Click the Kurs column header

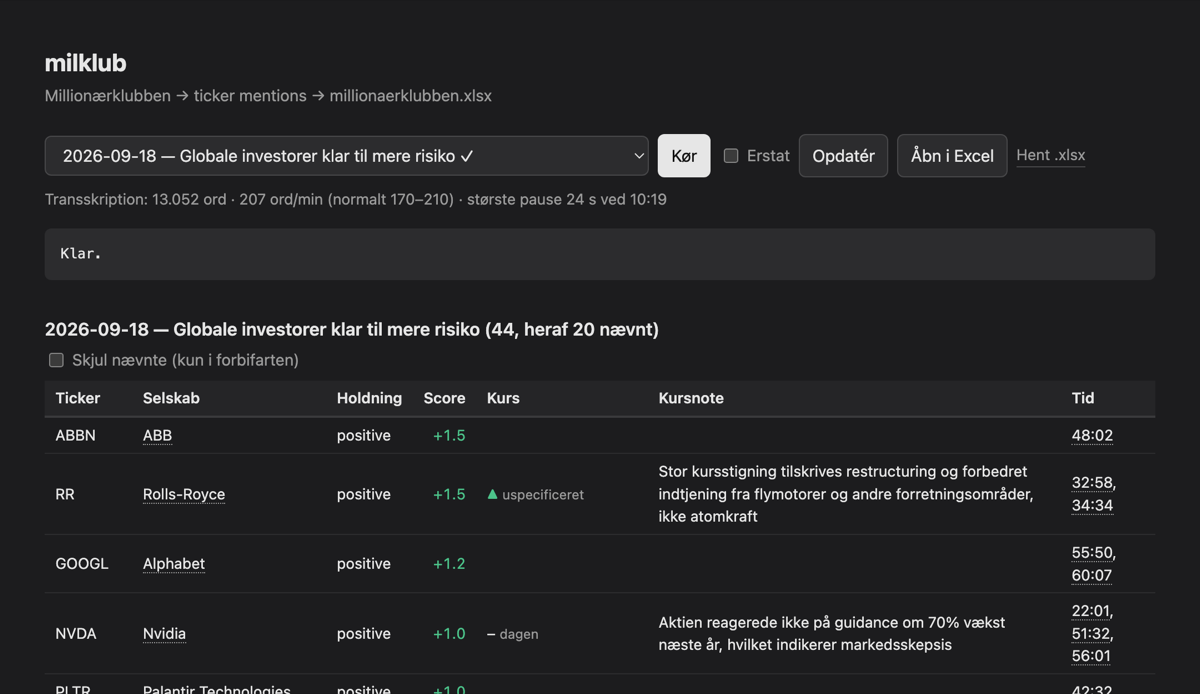click(x=503, y=398)
